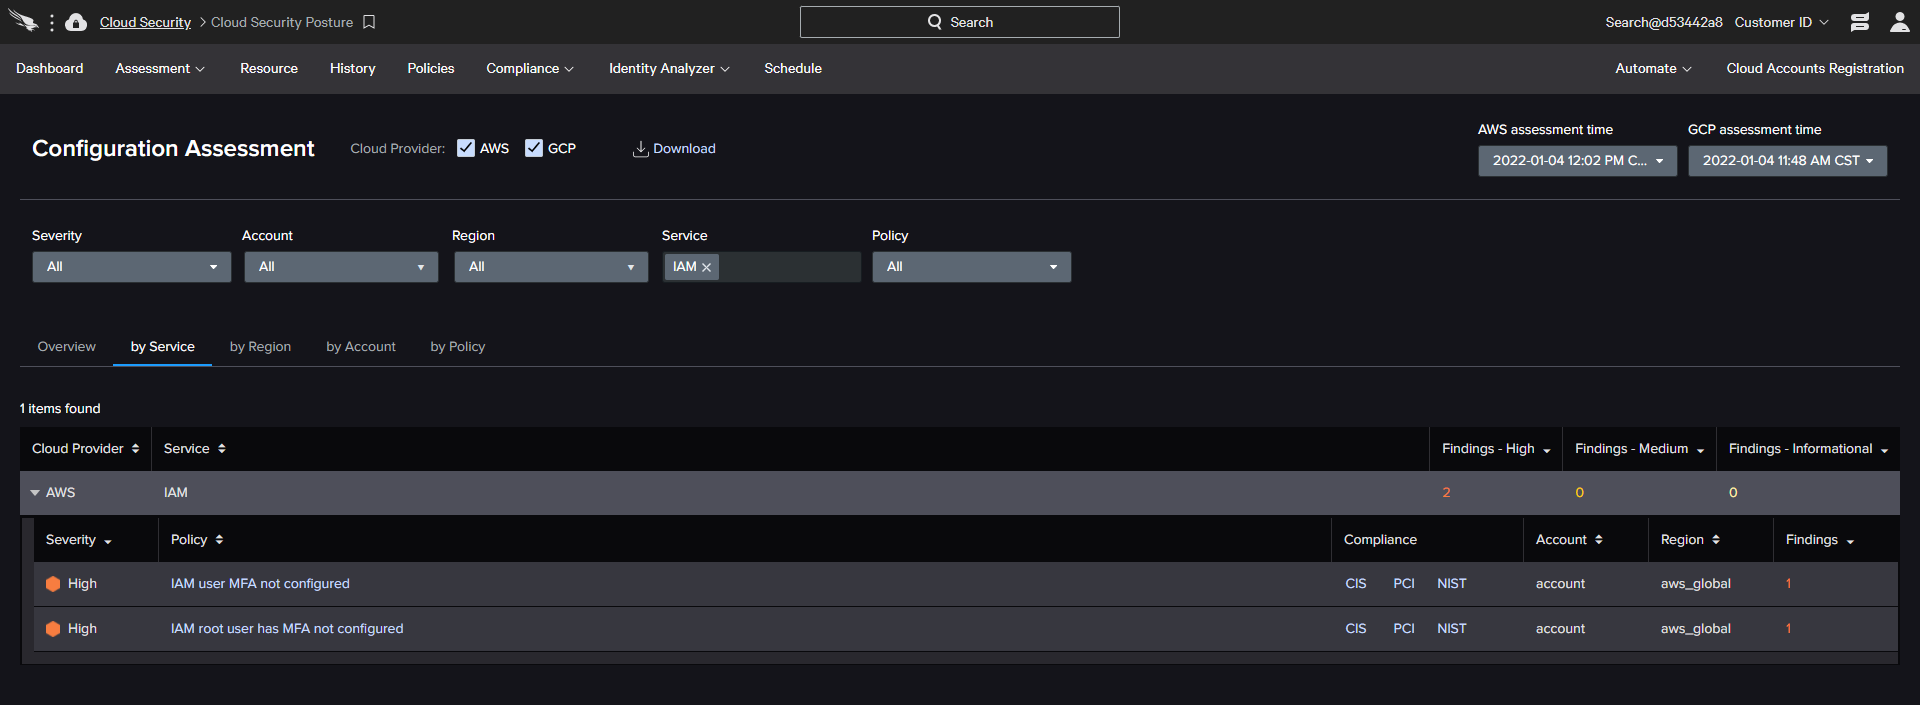Open the Severity filter dropdown
The height and width of the screenshot is (705, 1920).
[131, 267]
